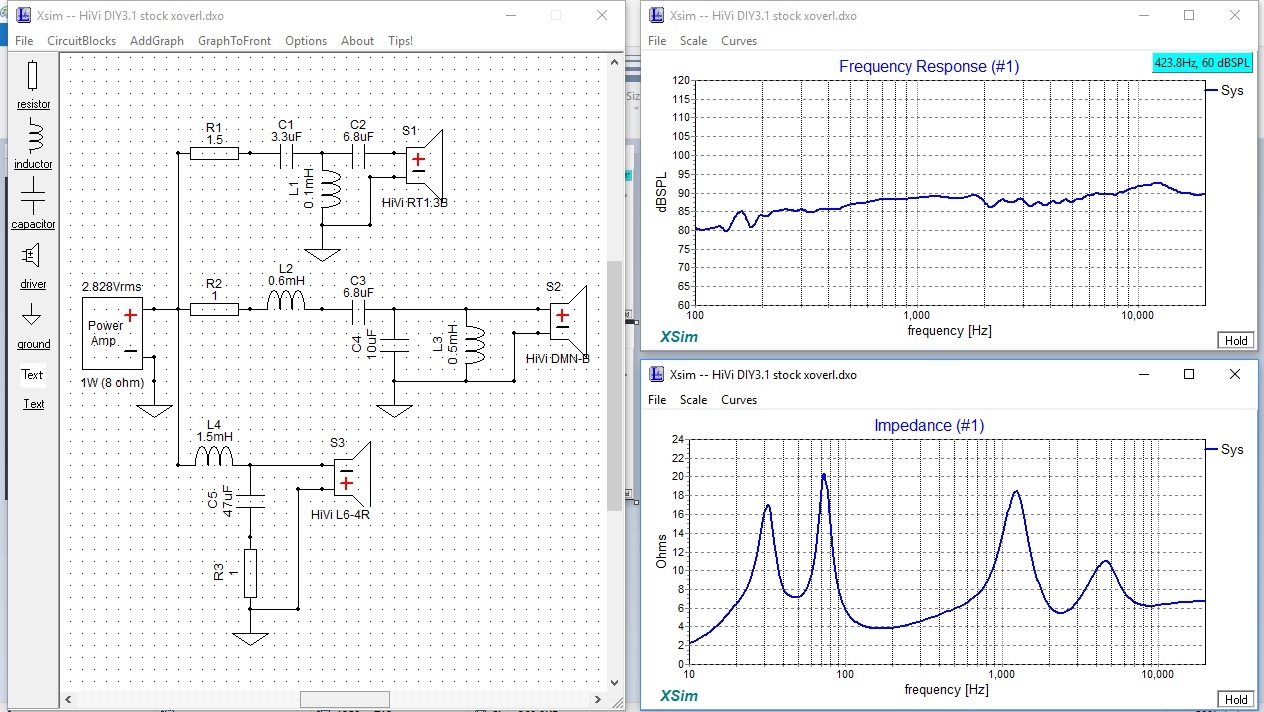Select the inductor component tool
The width and height of the screenshot is (1264, 712).
point(33,143)
